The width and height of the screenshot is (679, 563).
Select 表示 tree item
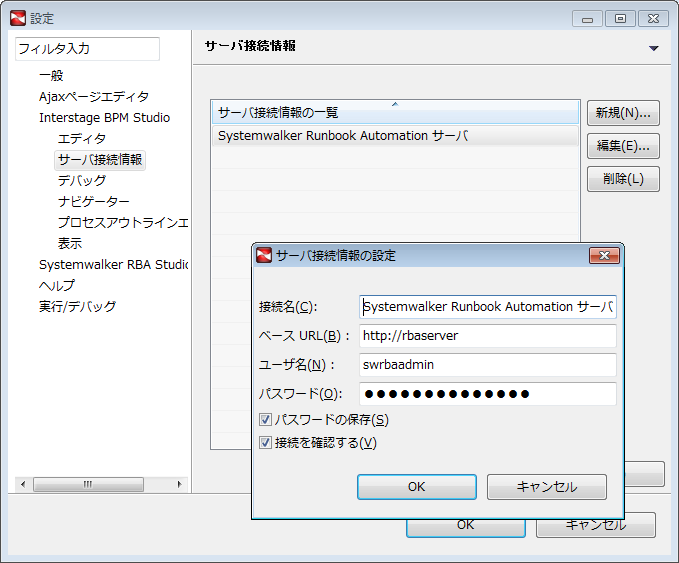(x=70, y=243)
